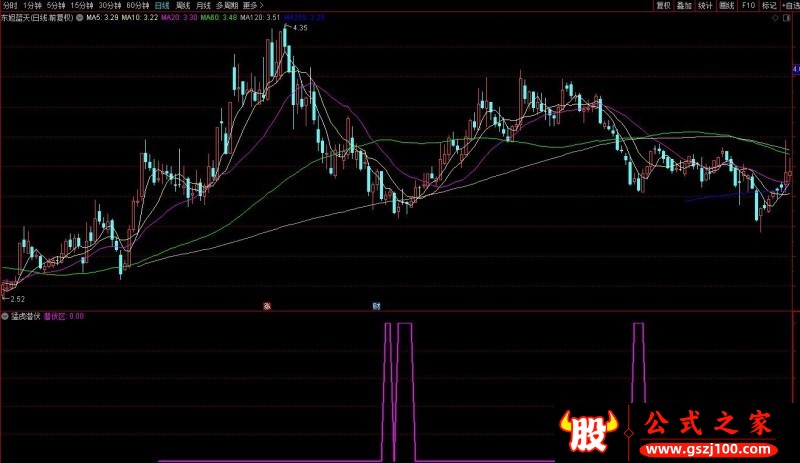800x463 pixels.
Task: Open the F10 company info button
Action: (x=748, y=6)
